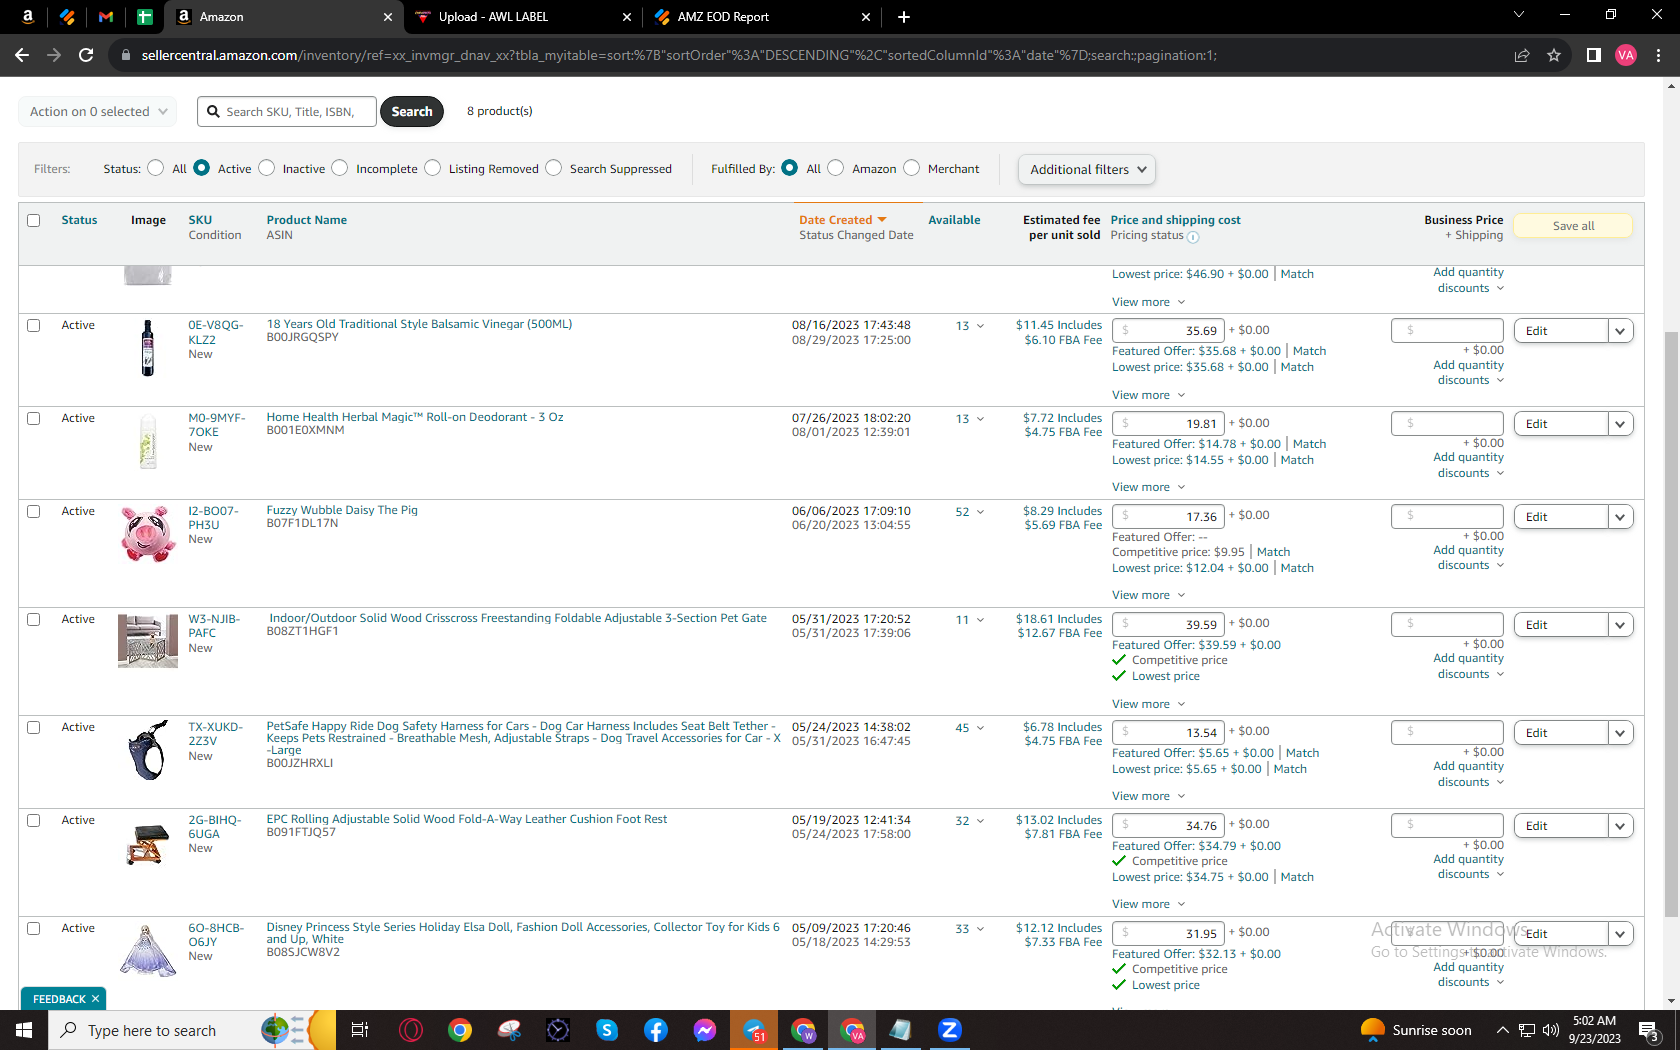Tick the select-all checkbox in the table header
Viewport: 1680px width, 1050px height.
pyautogui.click(x=34, y=220)
